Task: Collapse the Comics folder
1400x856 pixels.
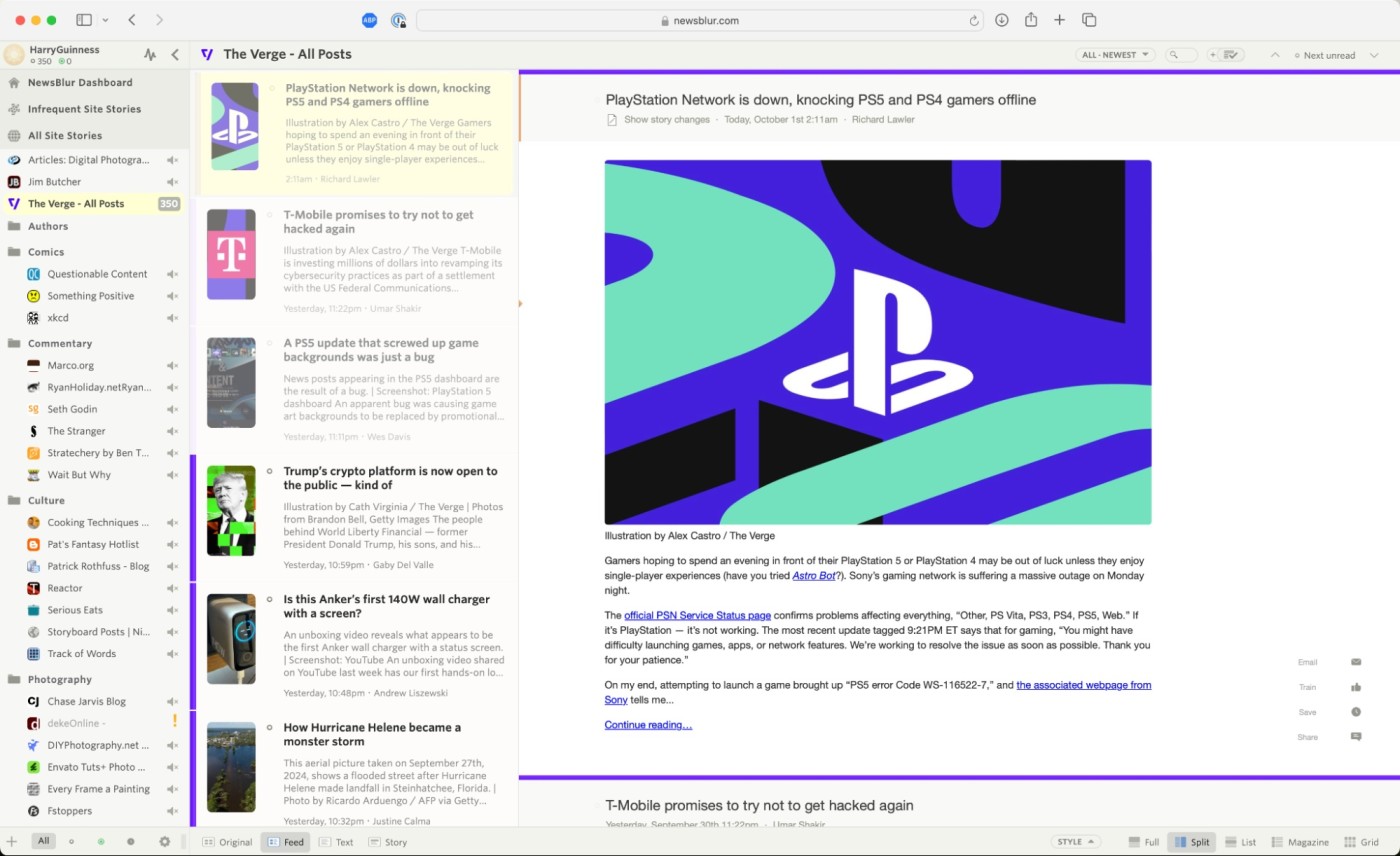Action: point(14,252)
